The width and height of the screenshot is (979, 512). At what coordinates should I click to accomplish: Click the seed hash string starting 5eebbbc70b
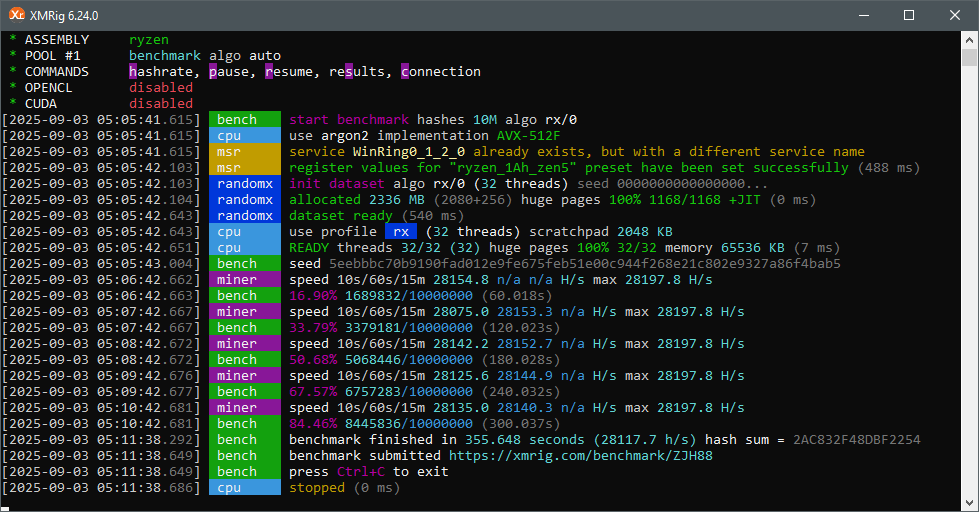click(585, 263)
